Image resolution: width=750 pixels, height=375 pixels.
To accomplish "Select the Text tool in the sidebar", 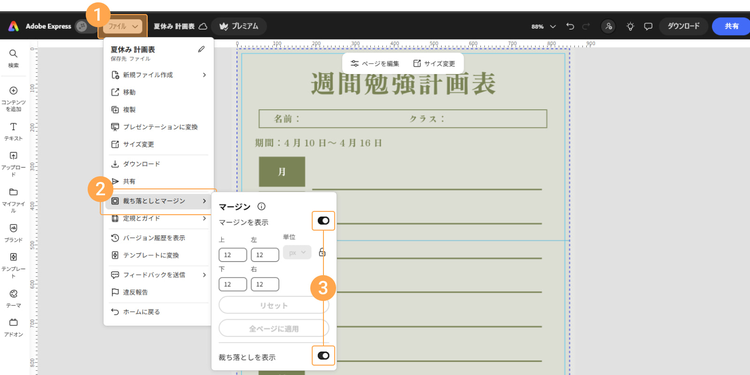I will pyautogui.click(x=13, y=127).
